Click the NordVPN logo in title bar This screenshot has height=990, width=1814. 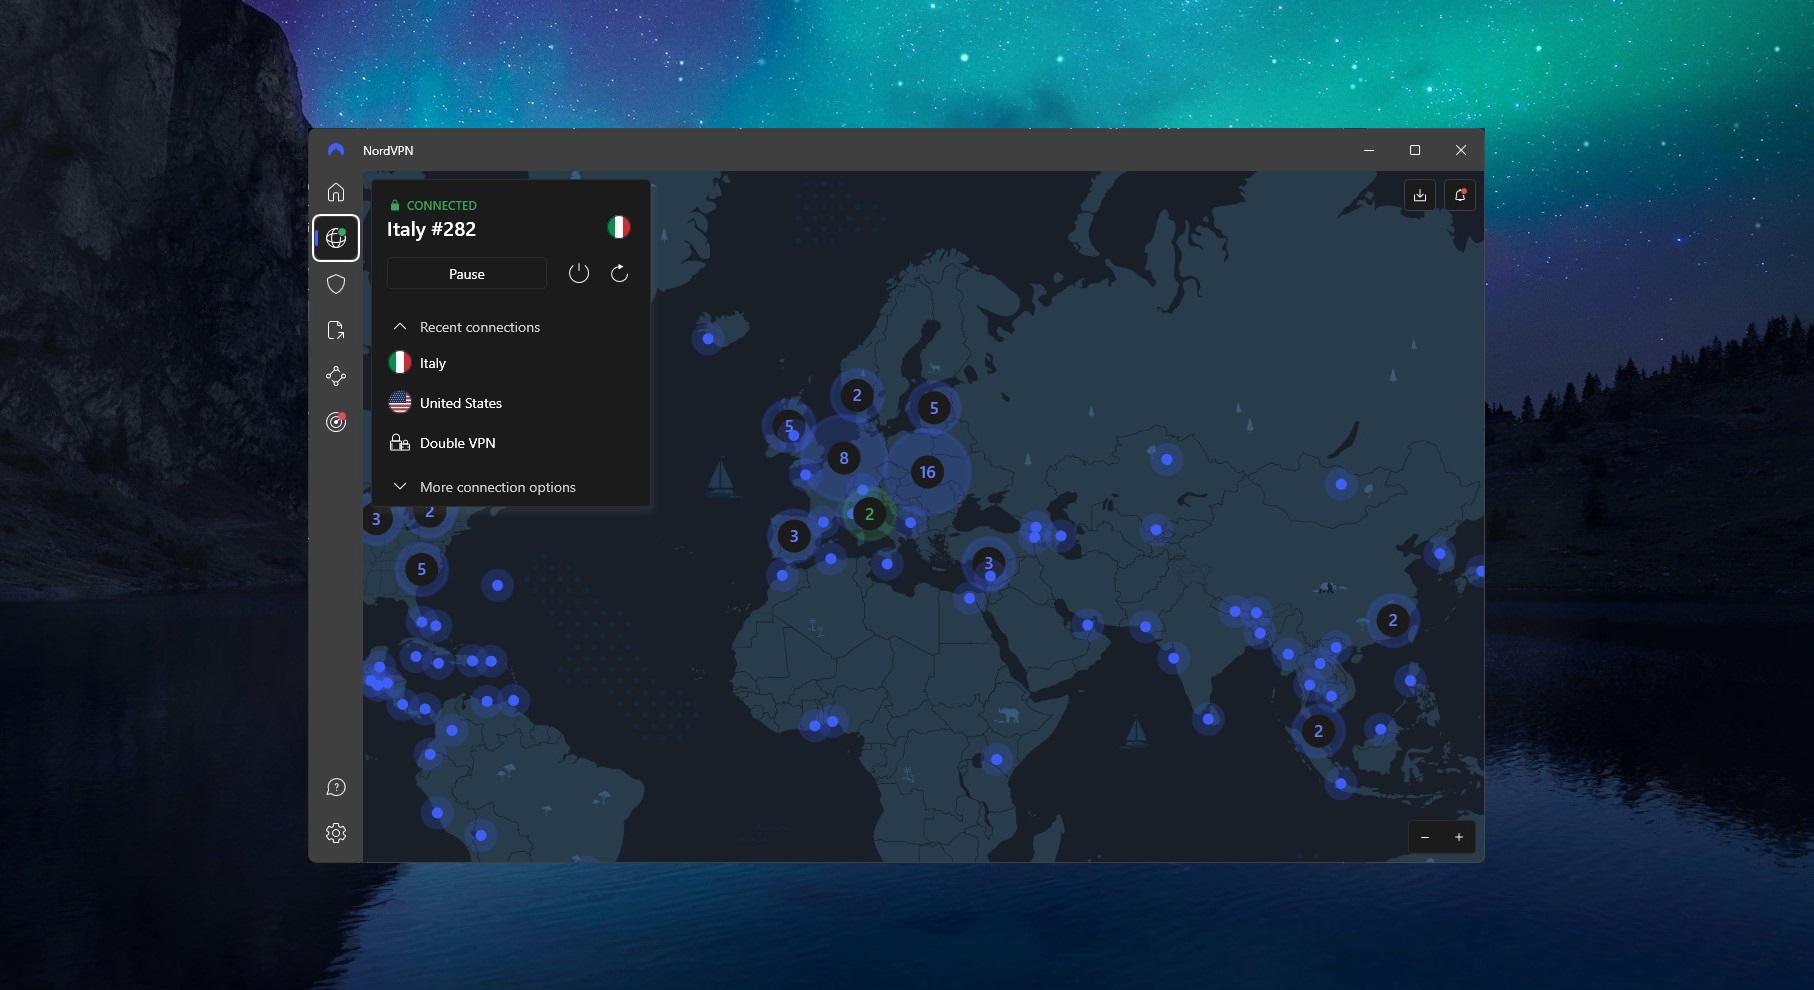click(336, 150)
